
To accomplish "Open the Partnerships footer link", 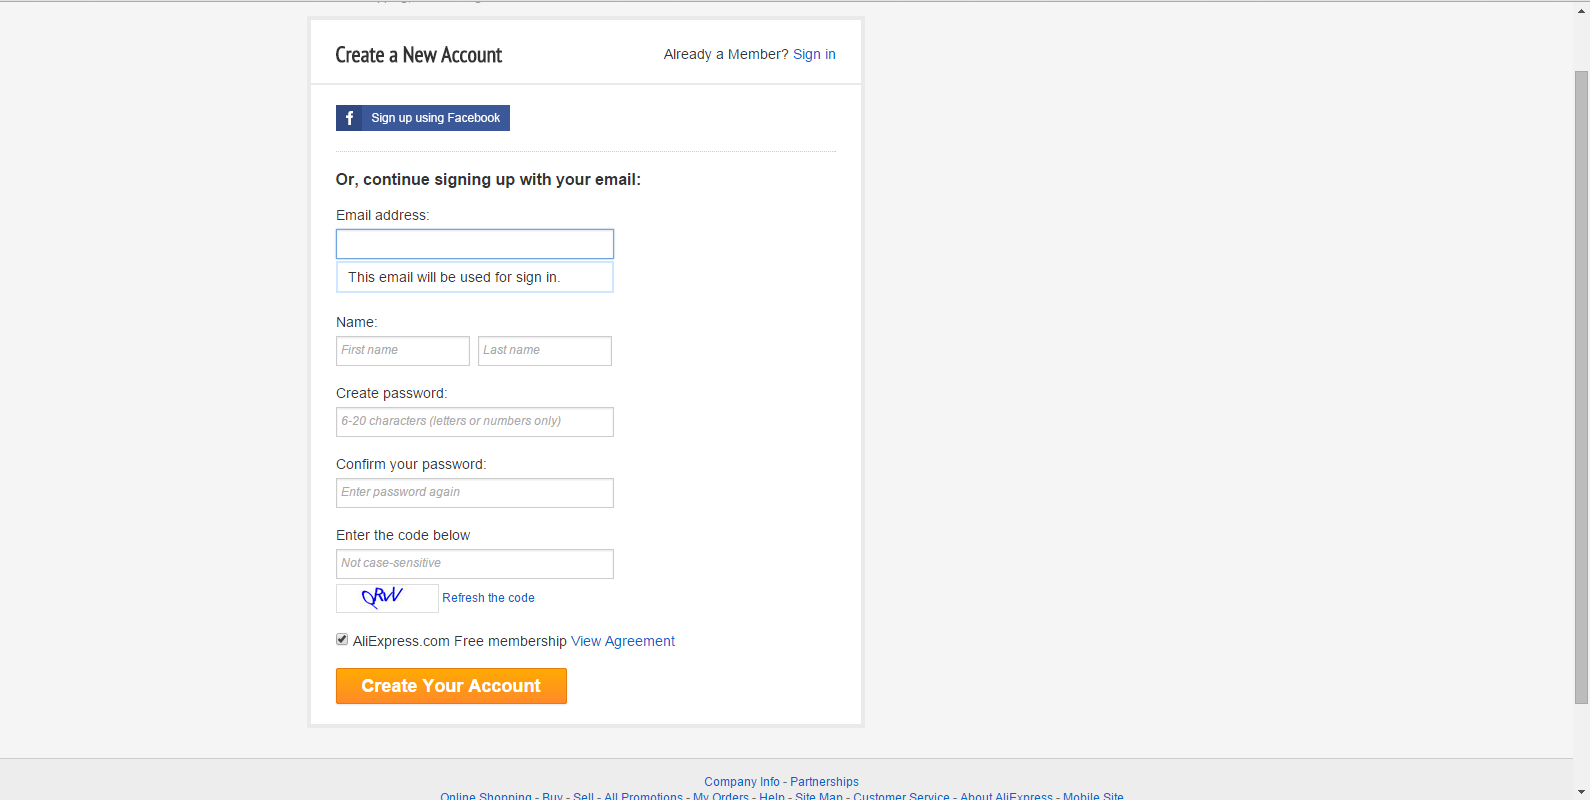I will (824, 782).
